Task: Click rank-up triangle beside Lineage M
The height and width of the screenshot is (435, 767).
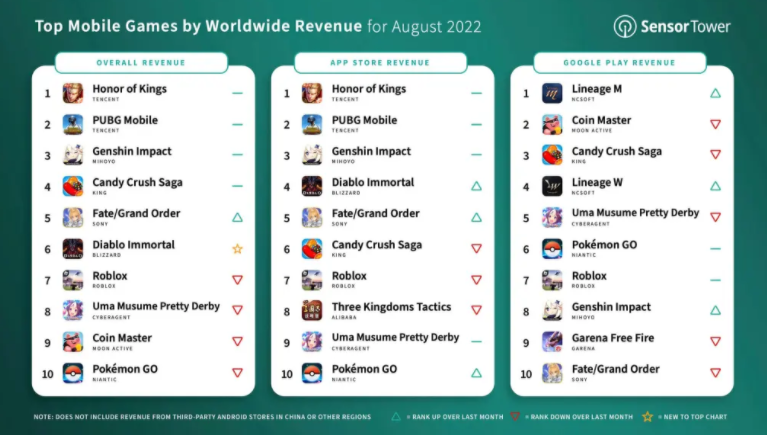Action: (716, 93)
